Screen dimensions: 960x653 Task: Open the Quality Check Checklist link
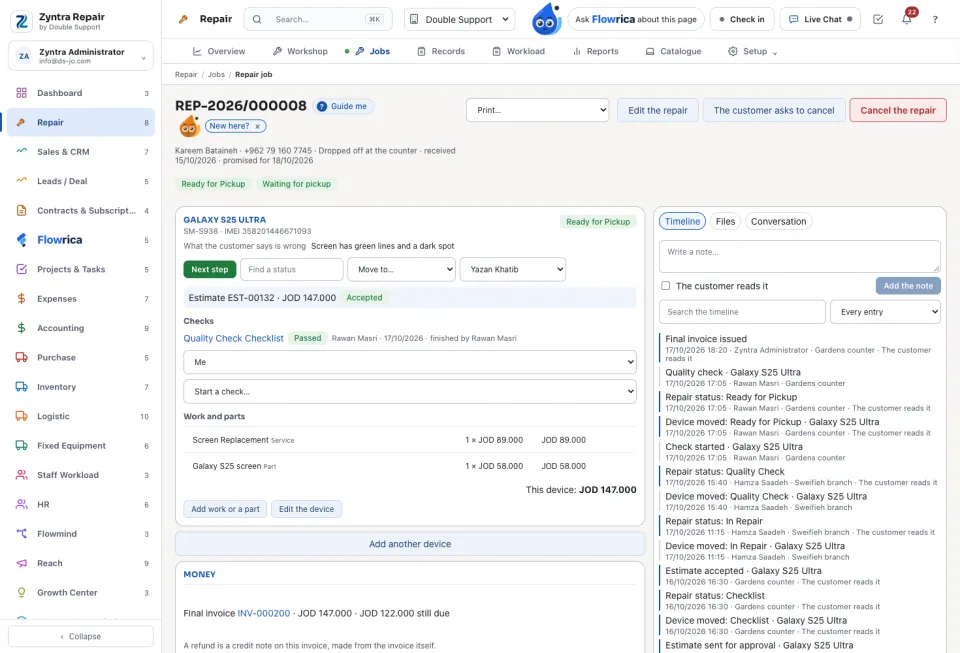(233, 338)
